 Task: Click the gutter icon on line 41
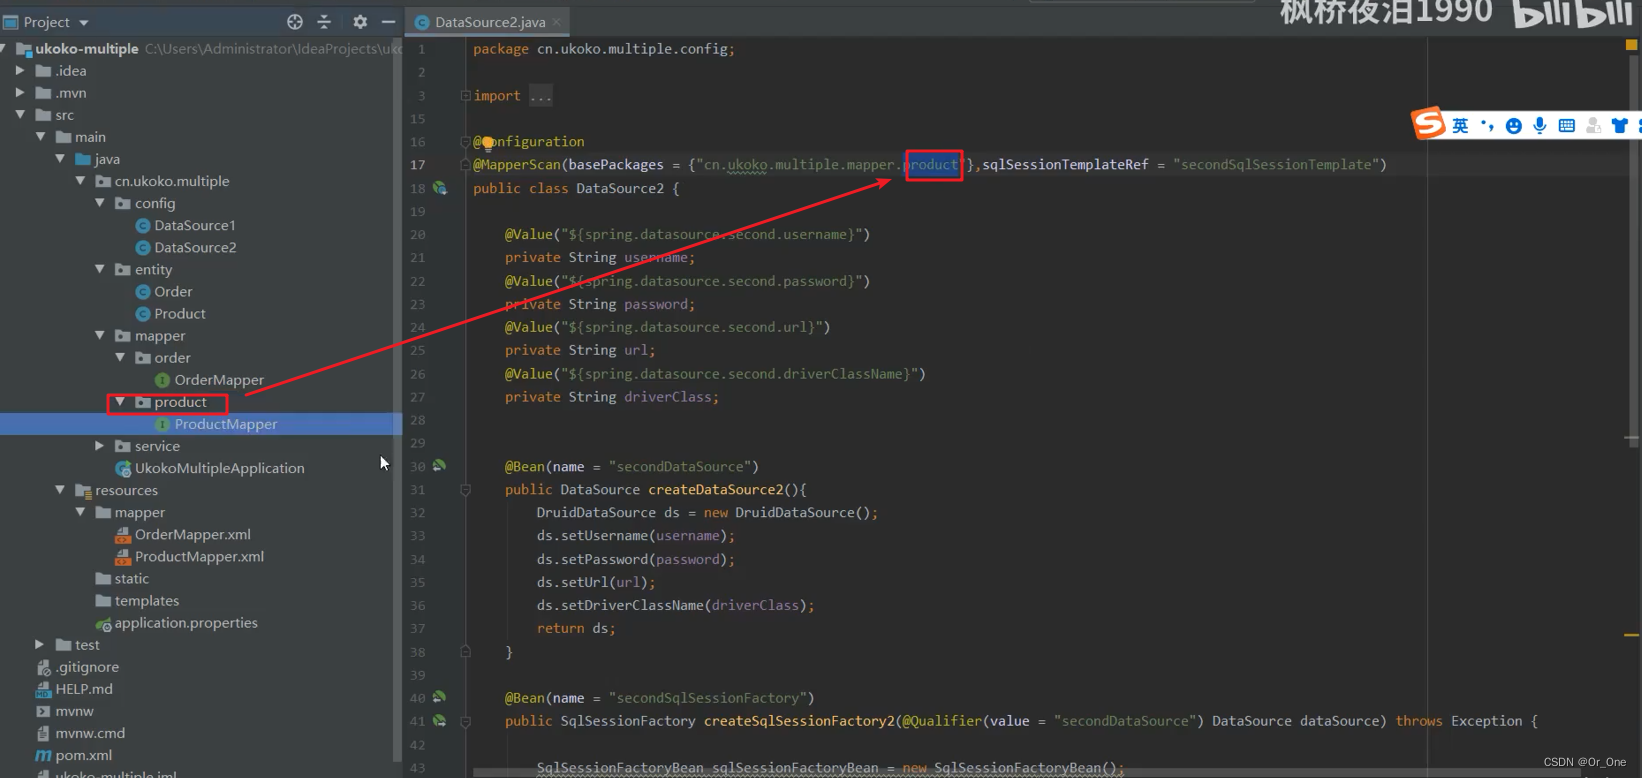coord(439,720)
